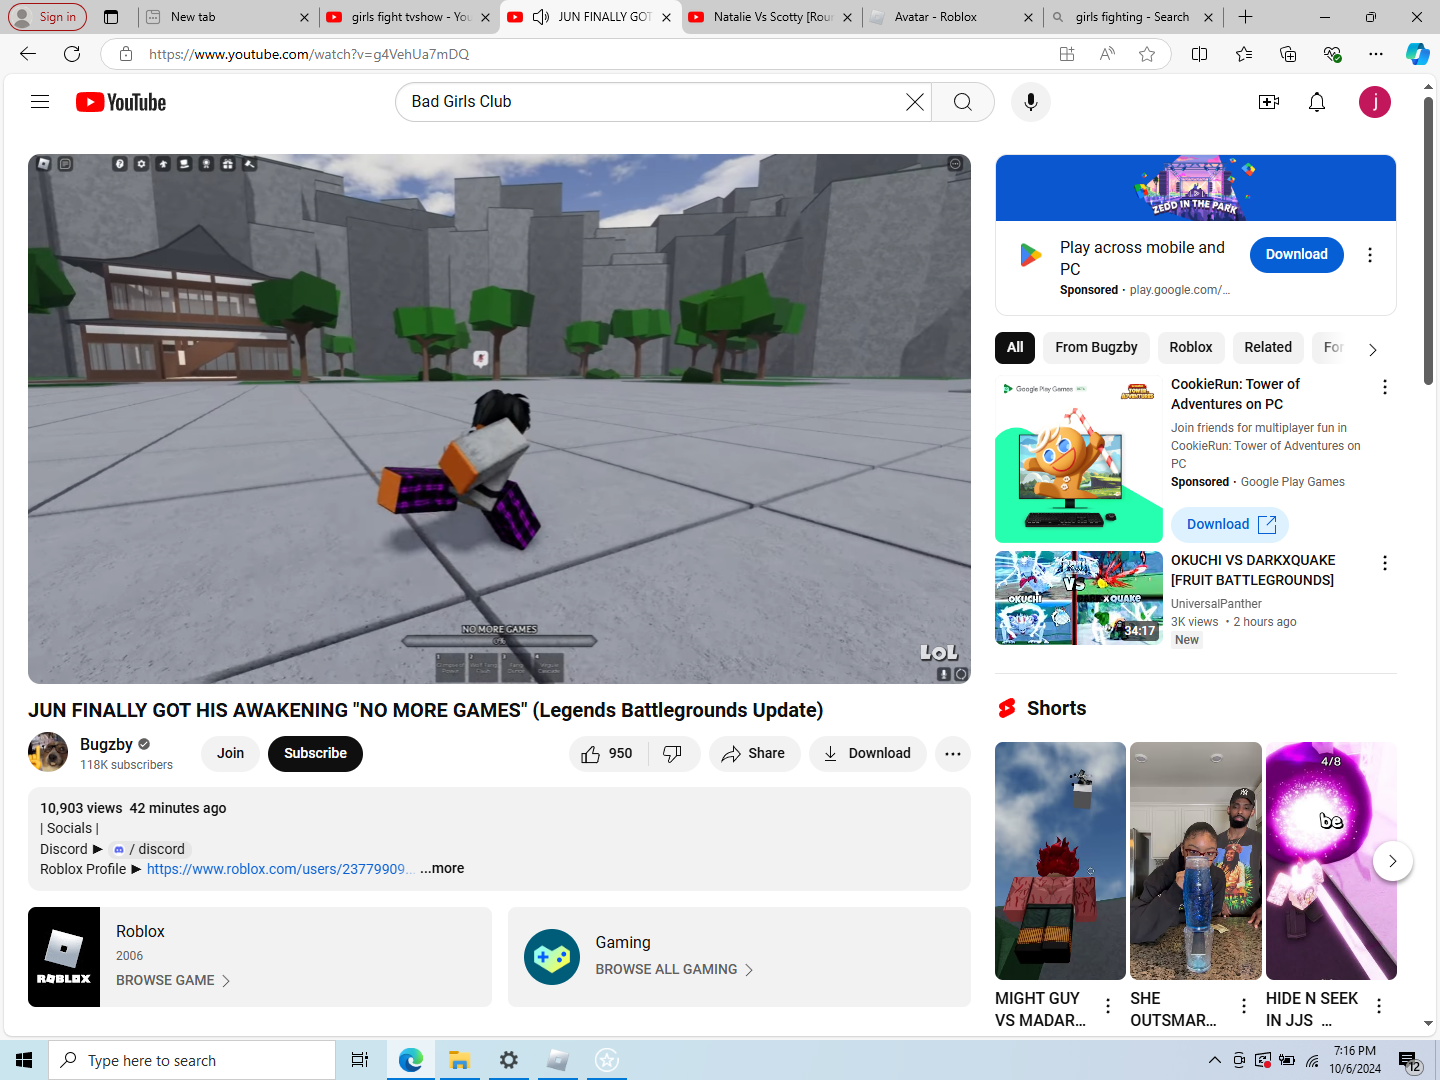Open Windows Settings from taskbar
The image size is (1440, 1080).
[509, 1061]
